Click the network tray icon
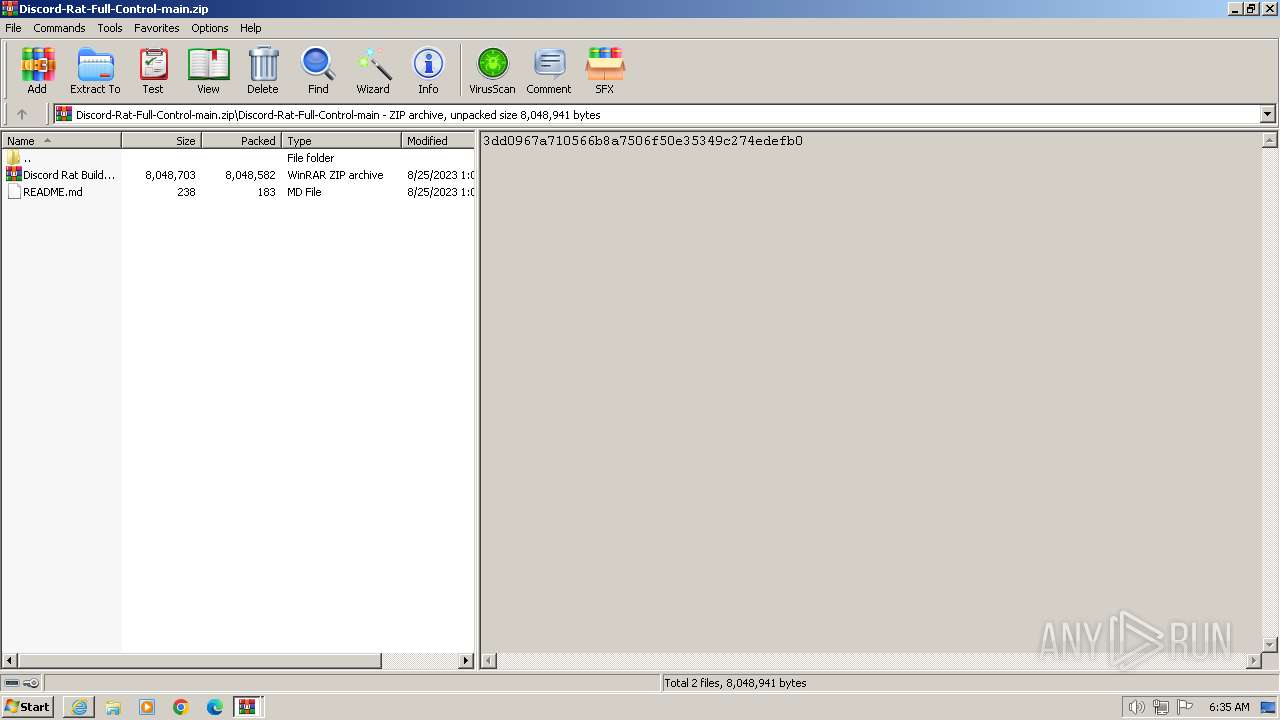 coord(1161,707)
